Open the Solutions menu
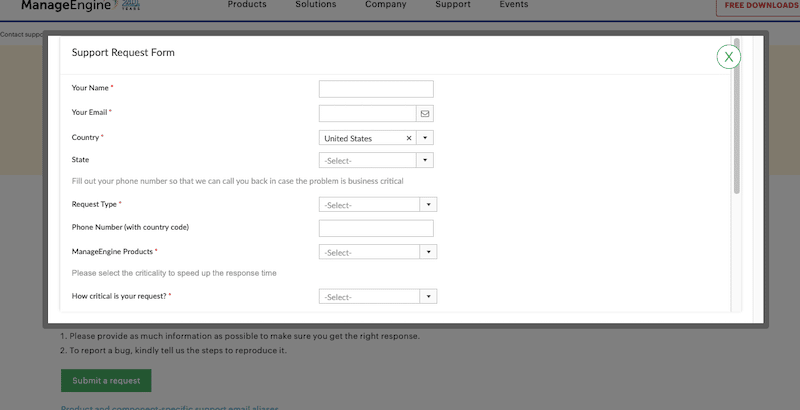 pos(316,5)
